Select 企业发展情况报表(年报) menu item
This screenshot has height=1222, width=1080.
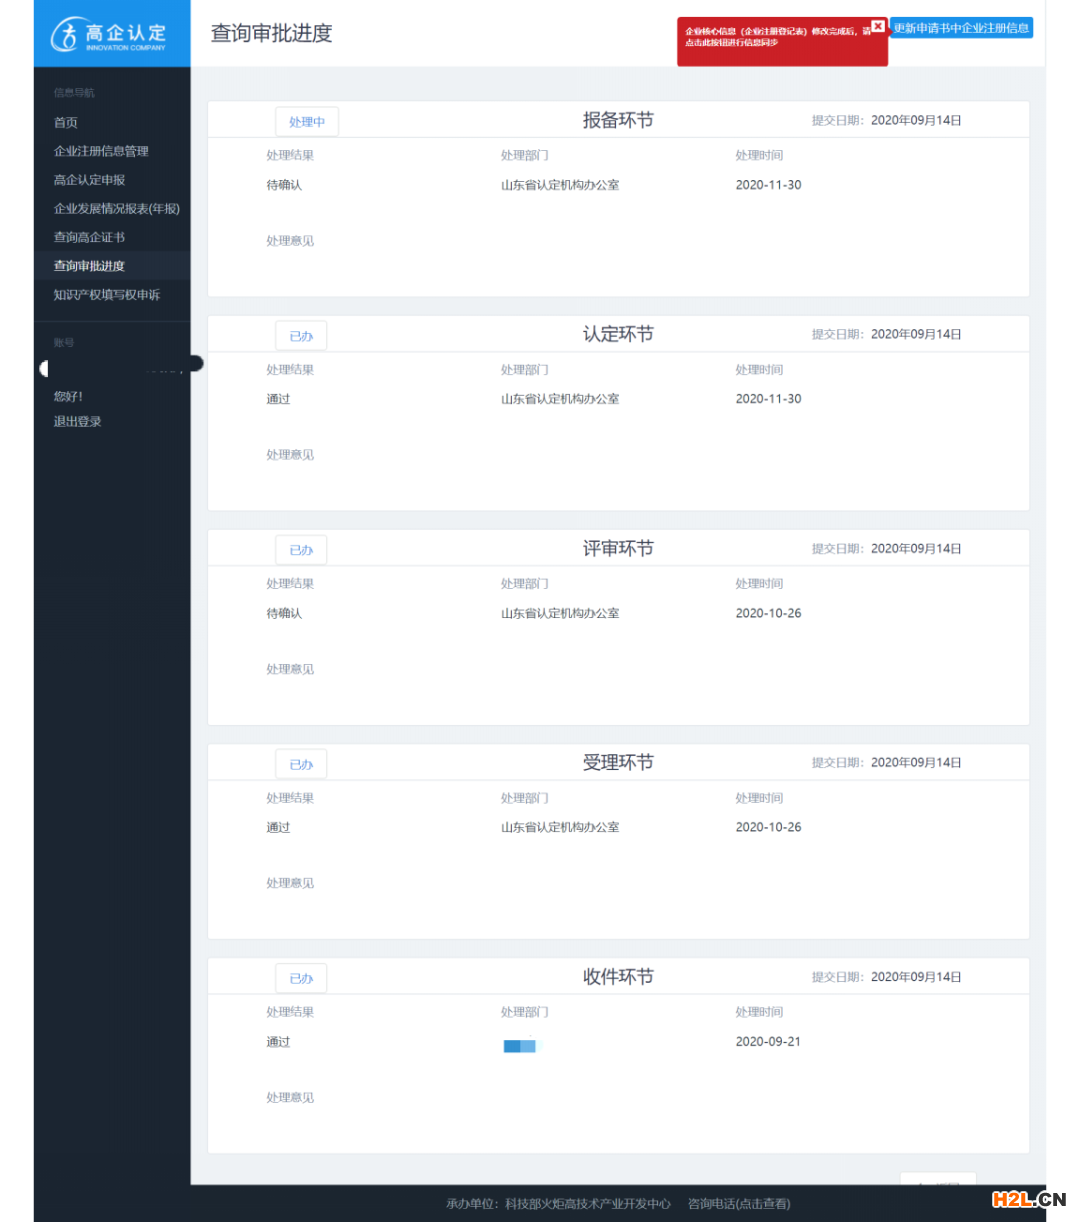click(x=116, y=208)
